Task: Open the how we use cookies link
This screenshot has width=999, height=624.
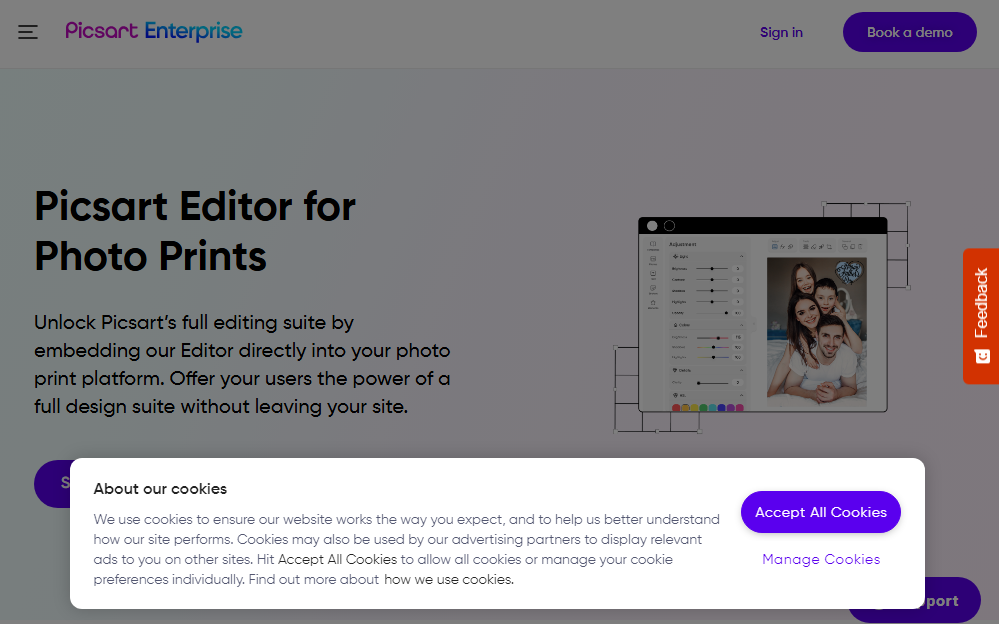Action: (449, 579)
